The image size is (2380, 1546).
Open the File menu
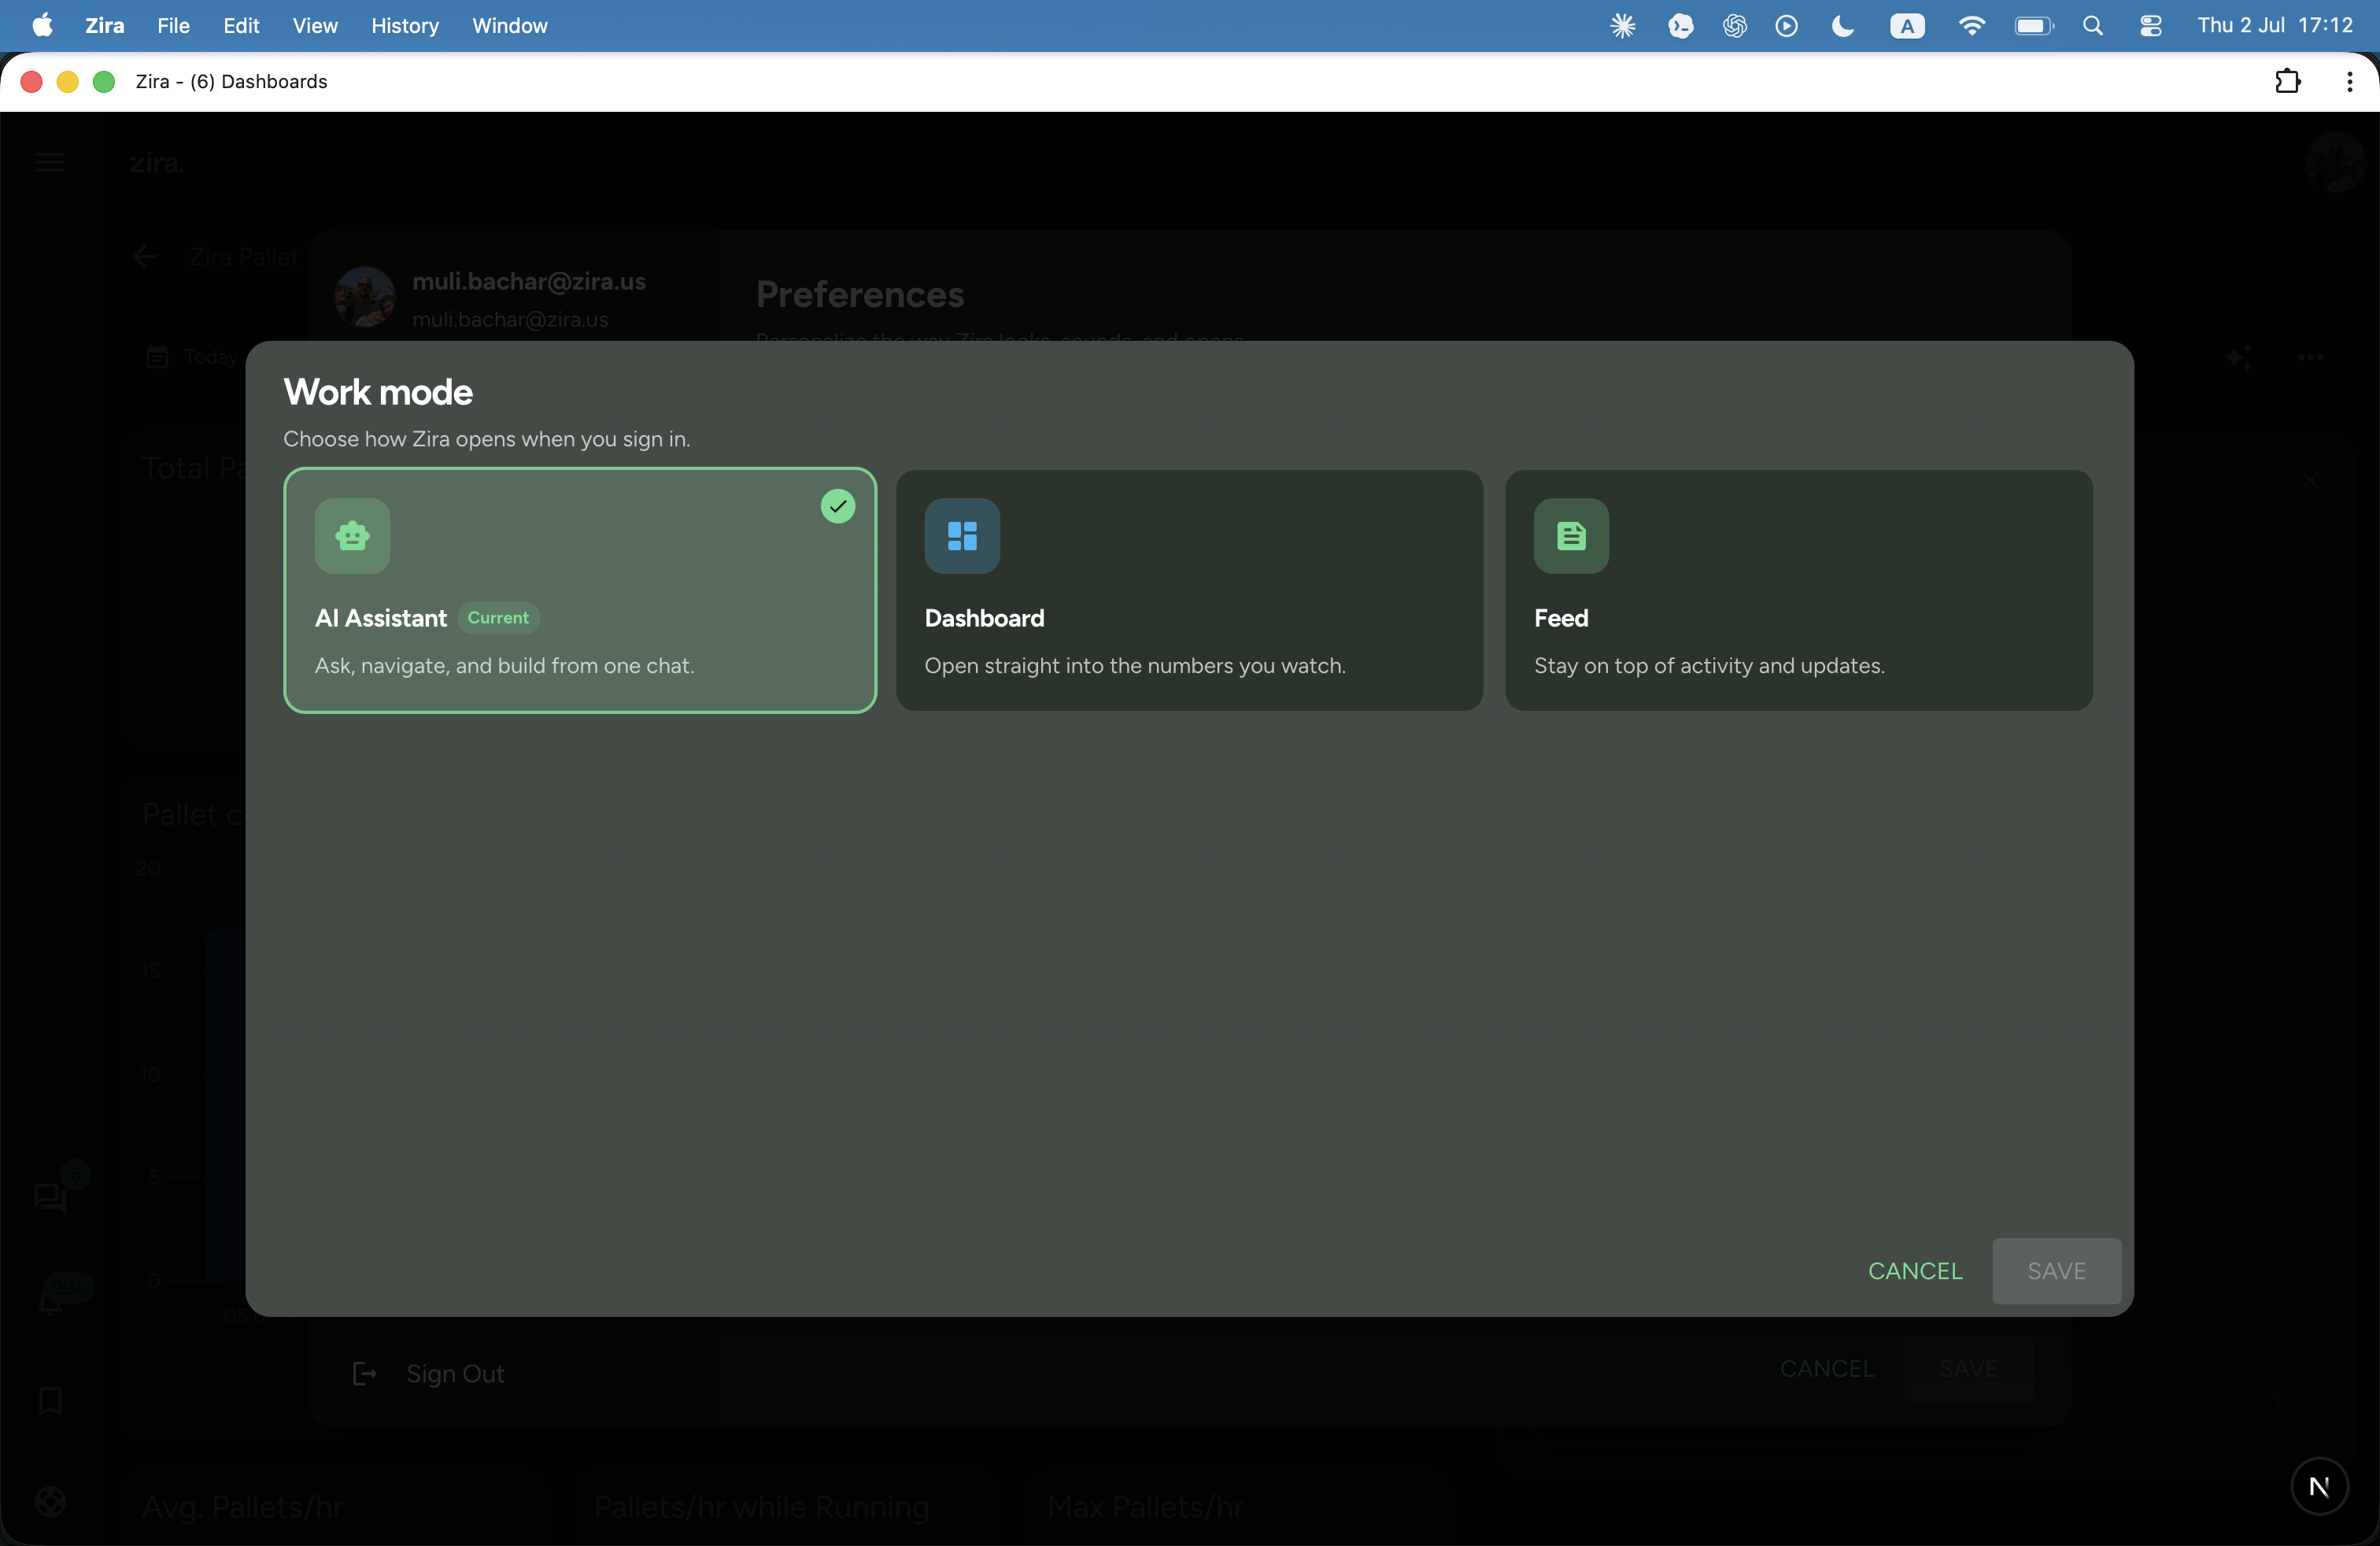(173, 25)
